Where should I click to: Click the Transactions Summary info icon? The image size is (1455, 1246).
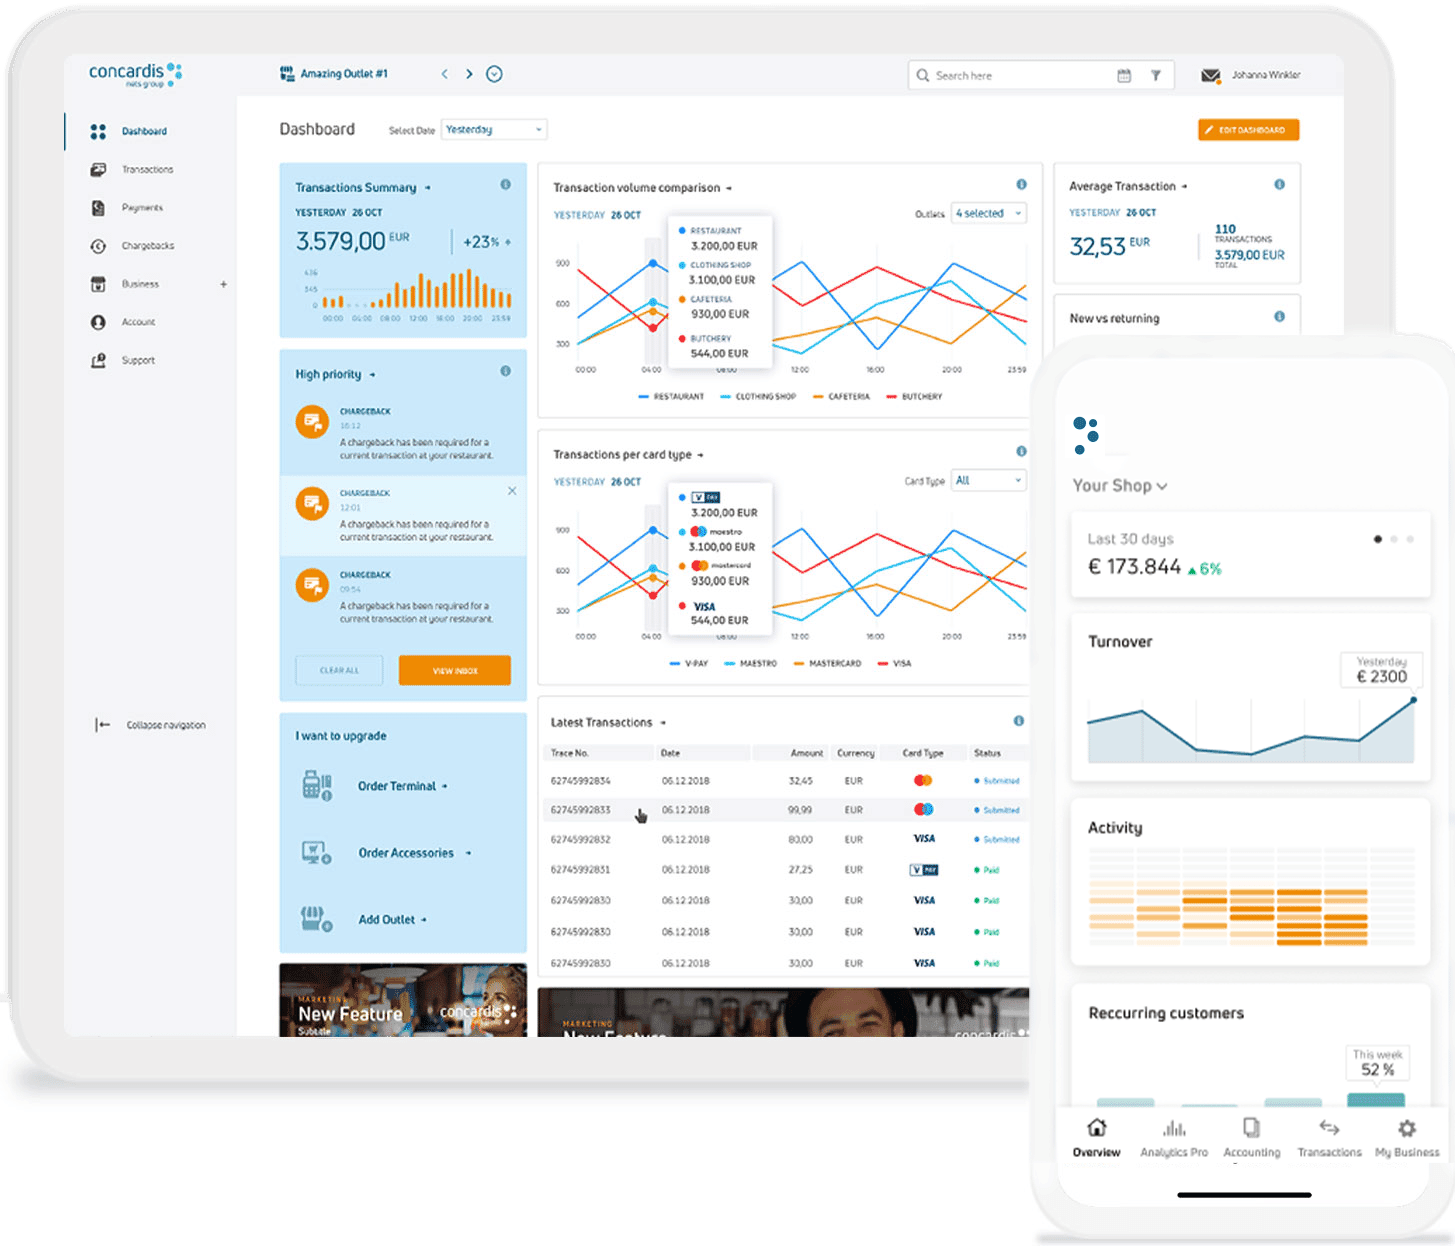506,185
